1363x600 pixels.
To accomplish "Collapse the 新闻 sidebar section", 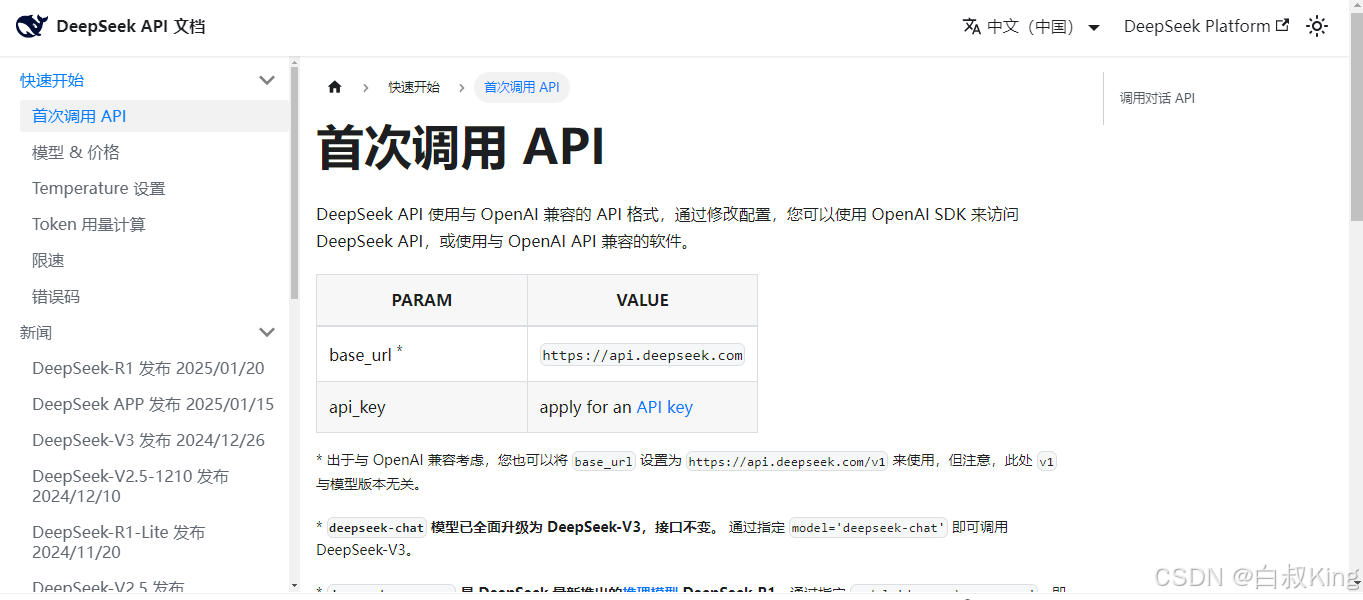I will pos(267,332).
